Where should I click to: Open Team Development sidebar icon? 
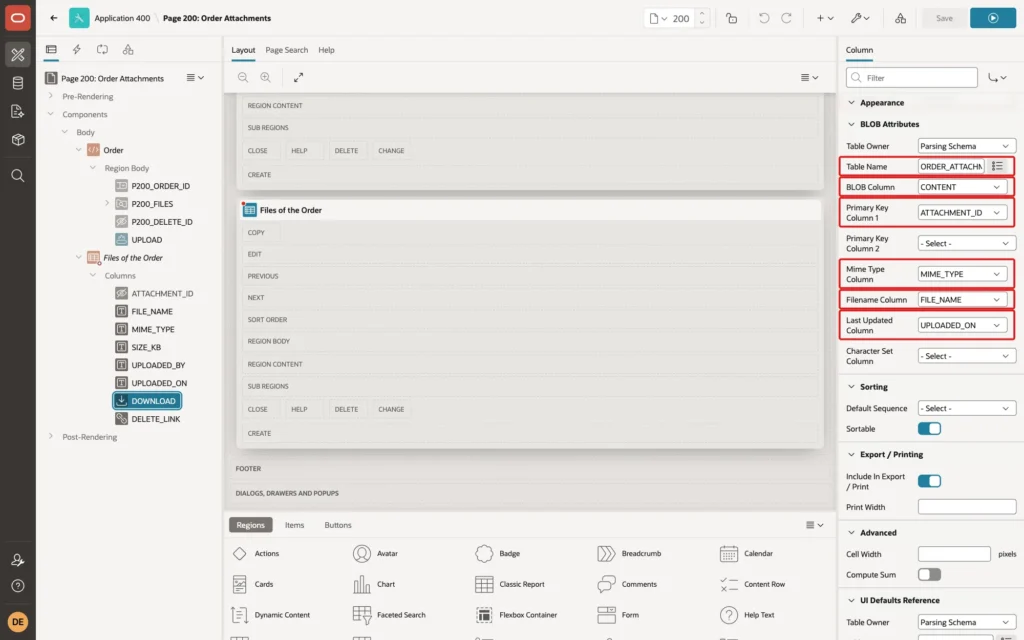point(18,112)
